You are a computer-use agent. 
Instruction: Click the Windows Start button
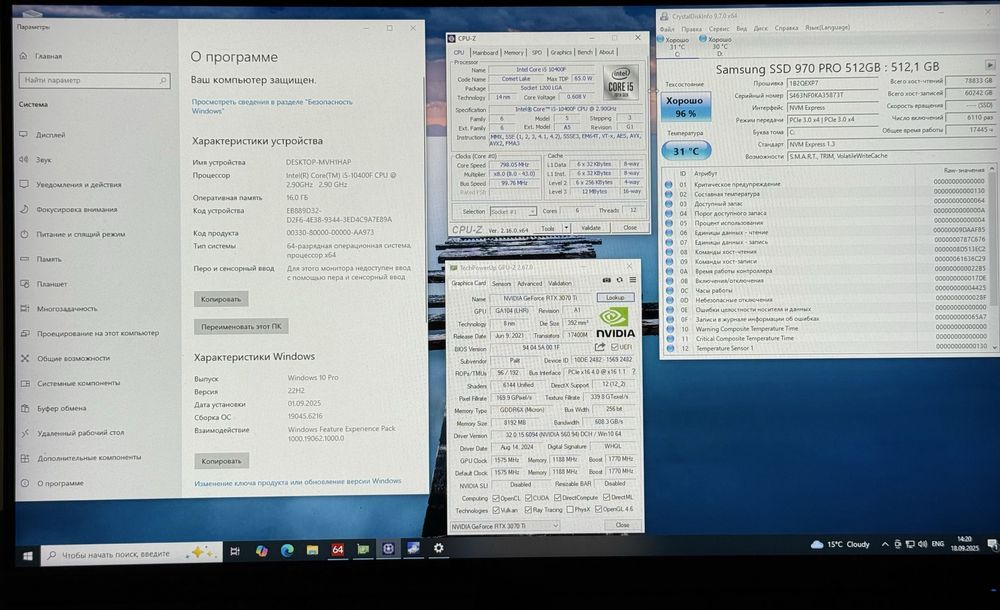(27, 556)
